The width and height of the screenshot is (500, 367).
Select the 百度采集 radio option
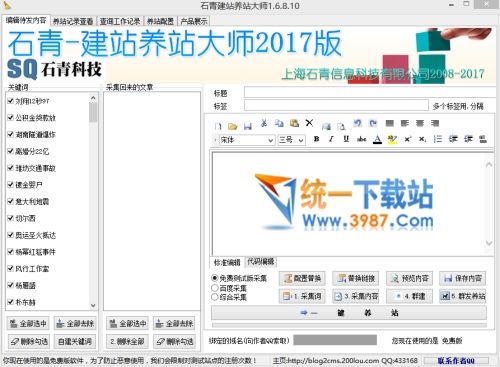215,288
